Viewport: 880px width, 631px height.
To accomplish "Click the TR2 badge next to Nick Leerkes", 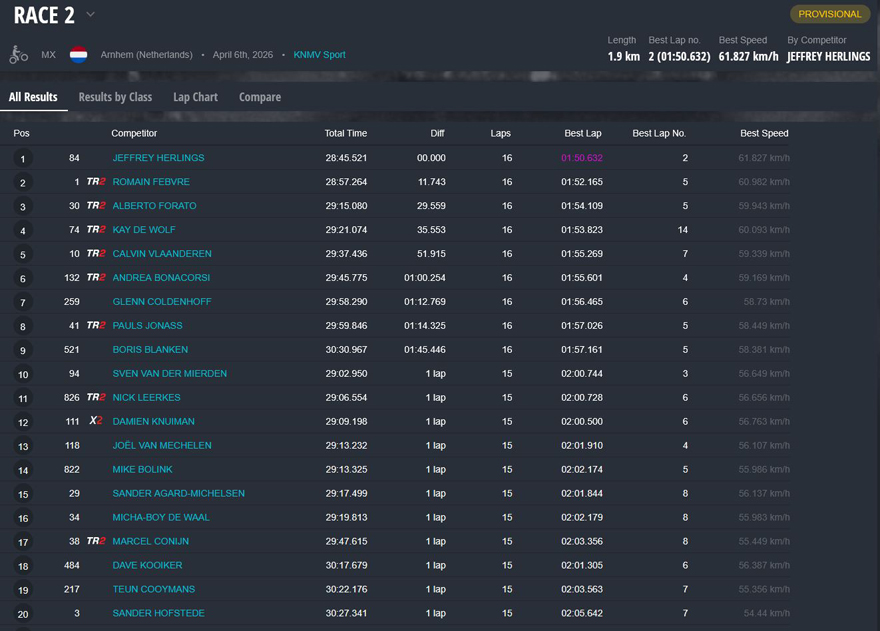I will tap(96, 398).
